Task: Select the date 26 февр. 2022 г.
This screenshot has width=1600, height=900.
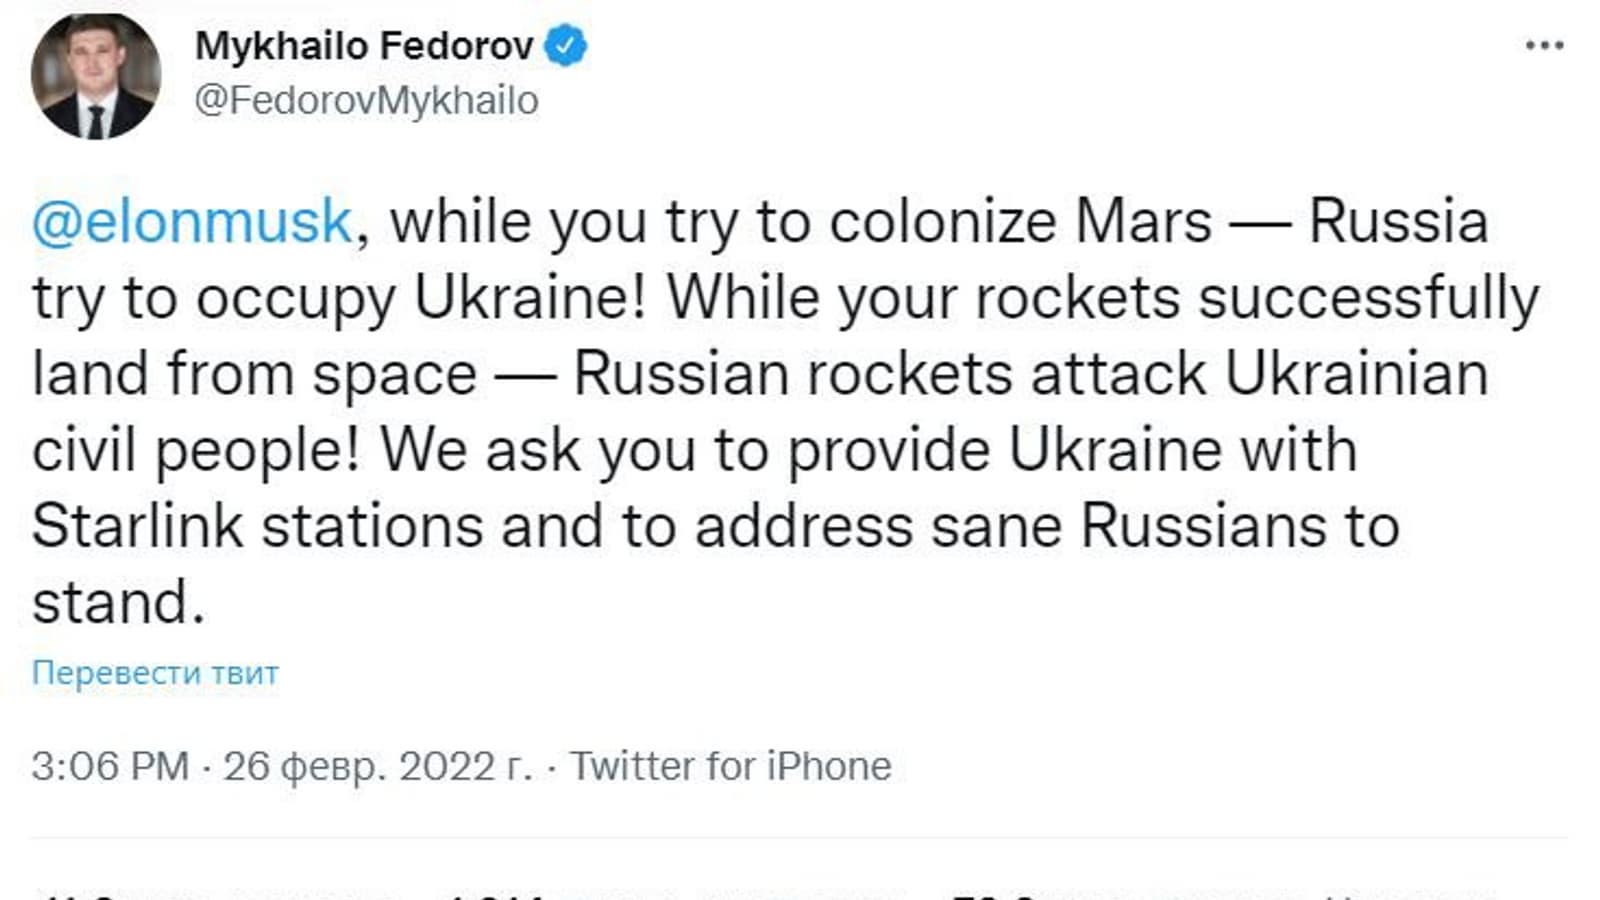Action: [x=377, y=766]
